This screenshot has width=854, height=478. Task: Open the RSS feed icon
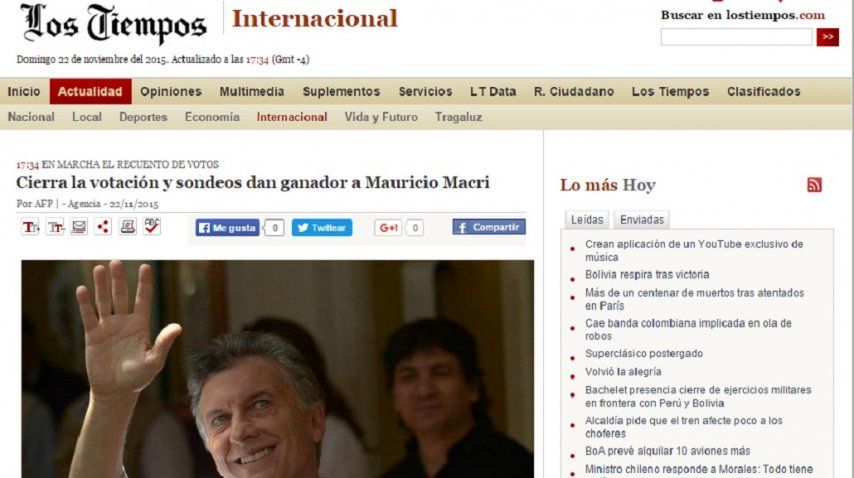point(814,185)
